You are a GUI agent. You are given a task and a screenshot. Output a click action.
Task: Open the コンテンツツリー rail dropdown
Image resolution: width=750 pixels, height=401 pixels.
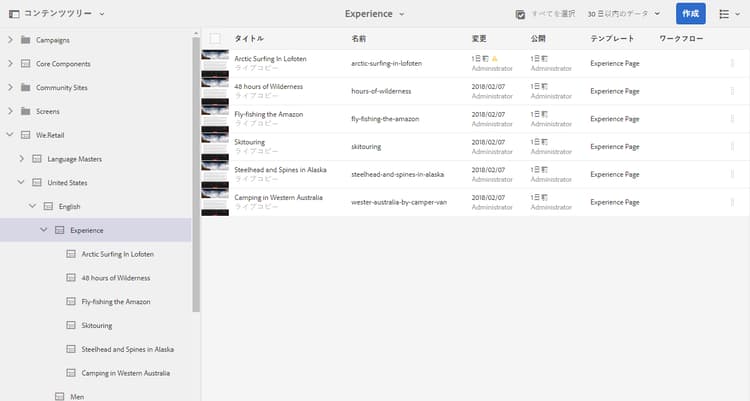click(x=64, y=14)
